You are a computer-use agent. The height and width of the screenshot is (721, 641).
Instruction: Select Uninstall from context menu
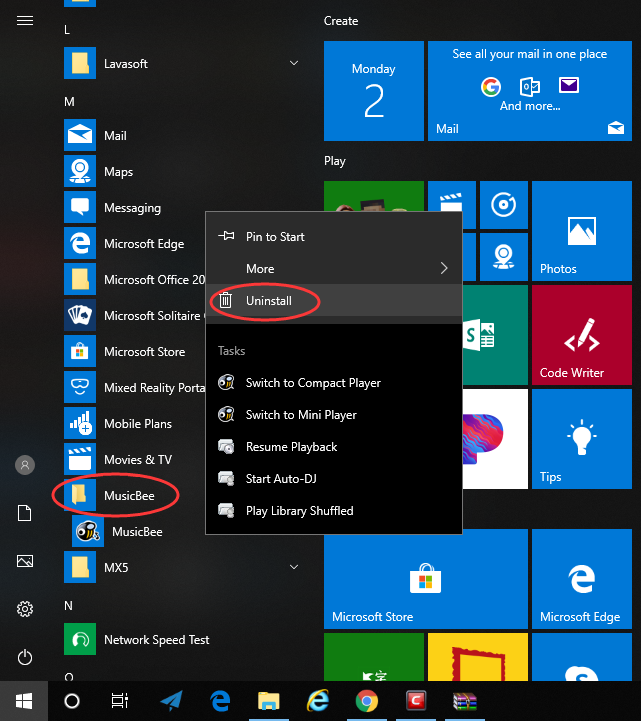click(x=334, y=300)
